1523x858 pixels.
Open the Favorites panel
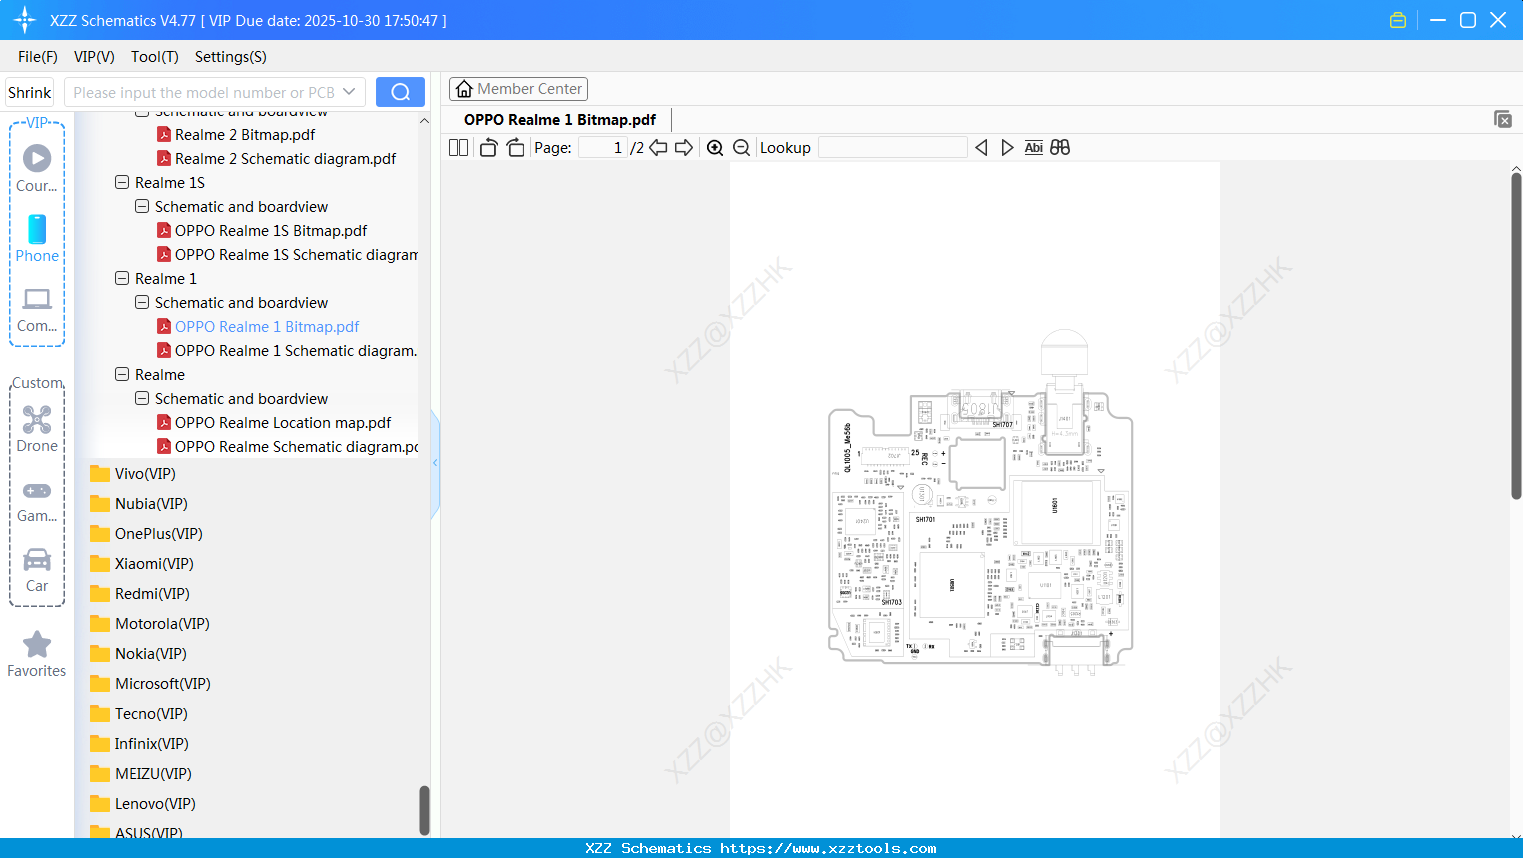[36, 654]
